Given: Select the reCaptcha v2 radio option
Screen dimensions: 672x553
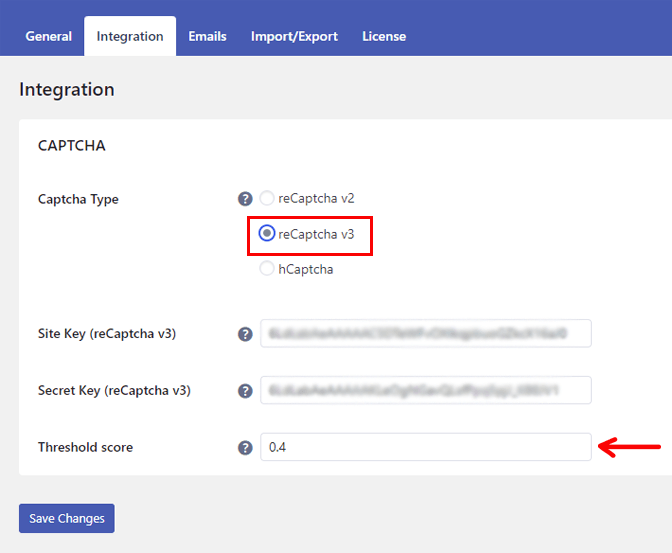Looking at the screenshot, I should point(267,198).
